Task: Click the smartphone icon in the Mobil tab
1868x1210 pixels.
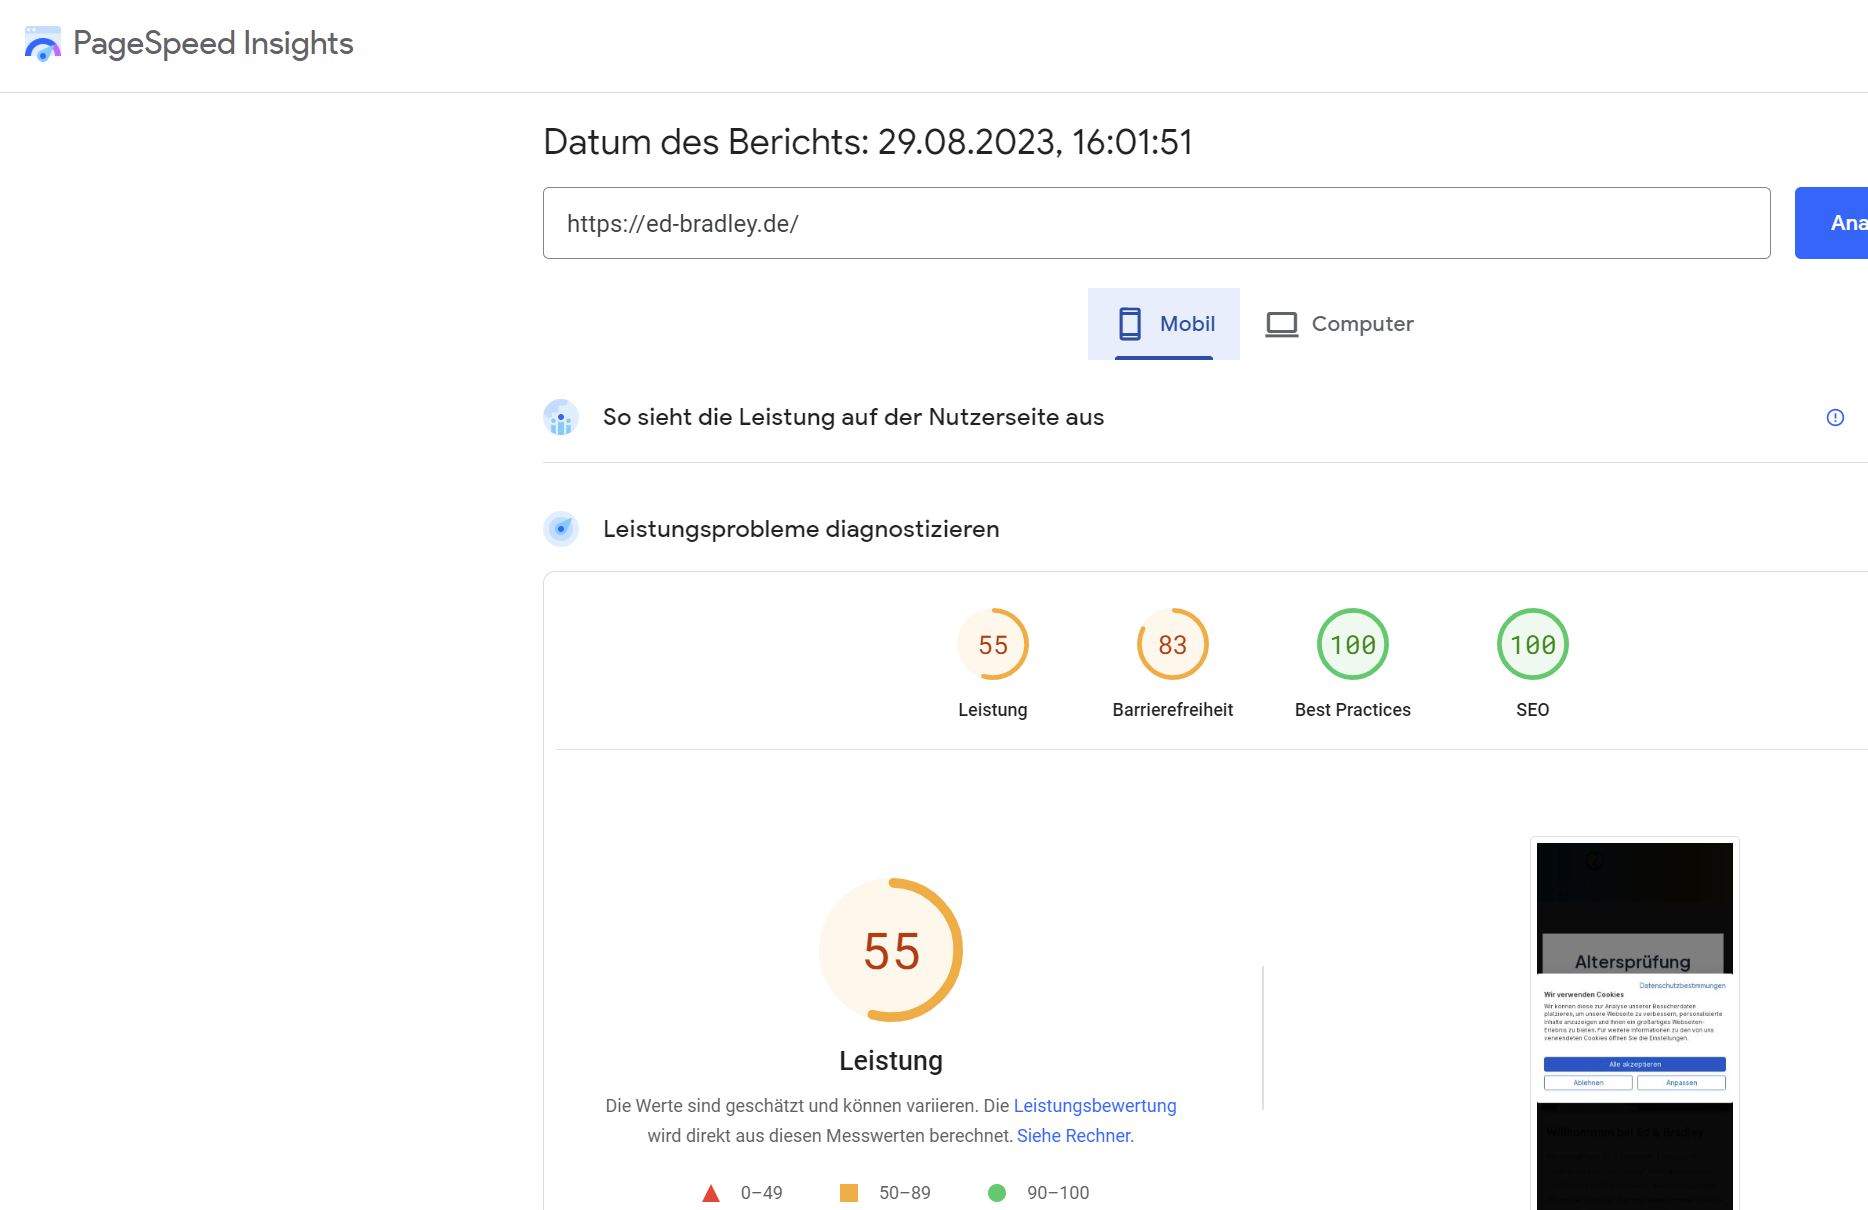Action: pos(1130,324)
